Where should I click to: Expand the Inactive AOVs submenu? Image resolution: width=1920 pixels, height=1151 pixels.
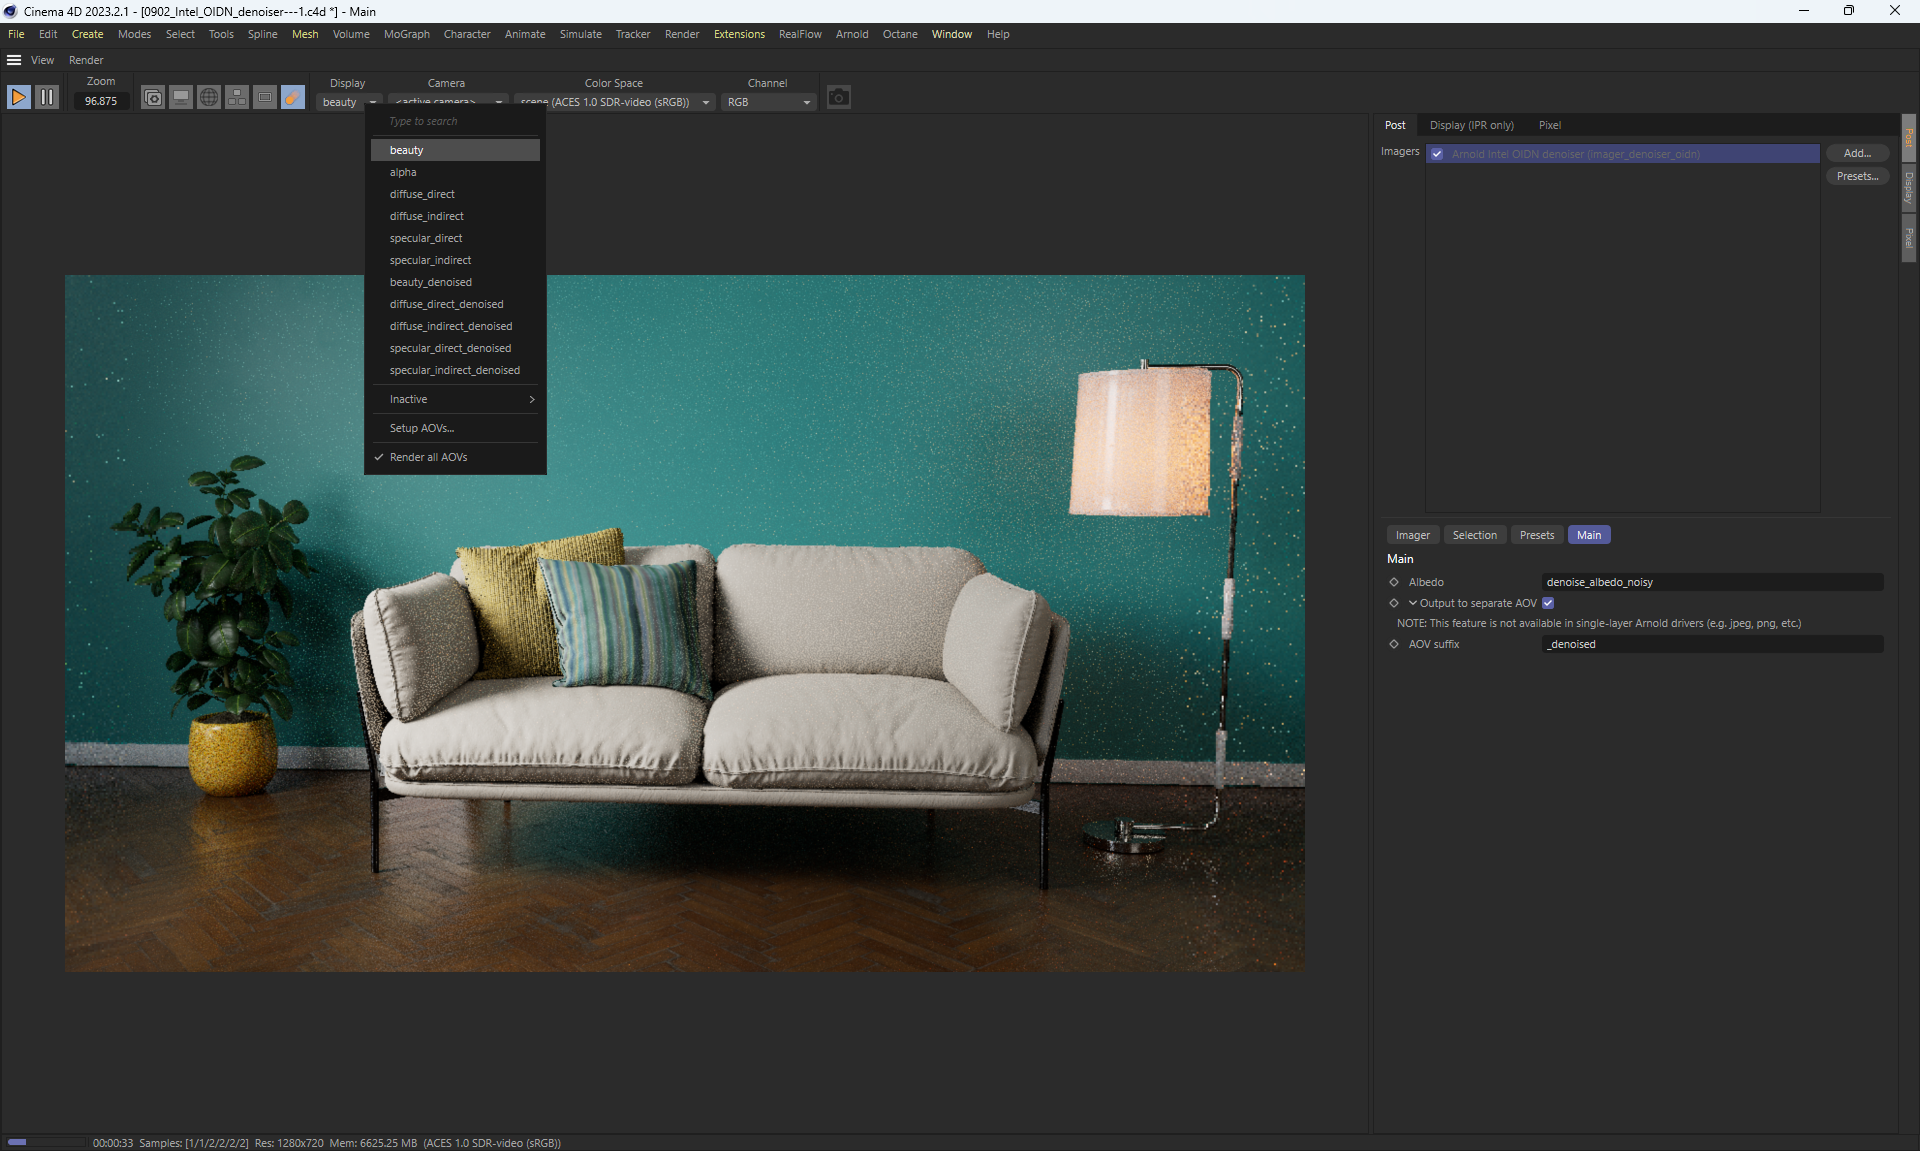(455, 399)
